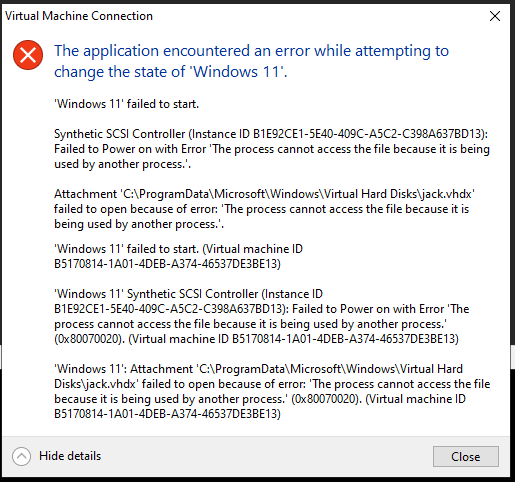Click the first "'Windows 11' failed to start." line
The width and height of the screenshot is (515, 482).
coord(126,104)
